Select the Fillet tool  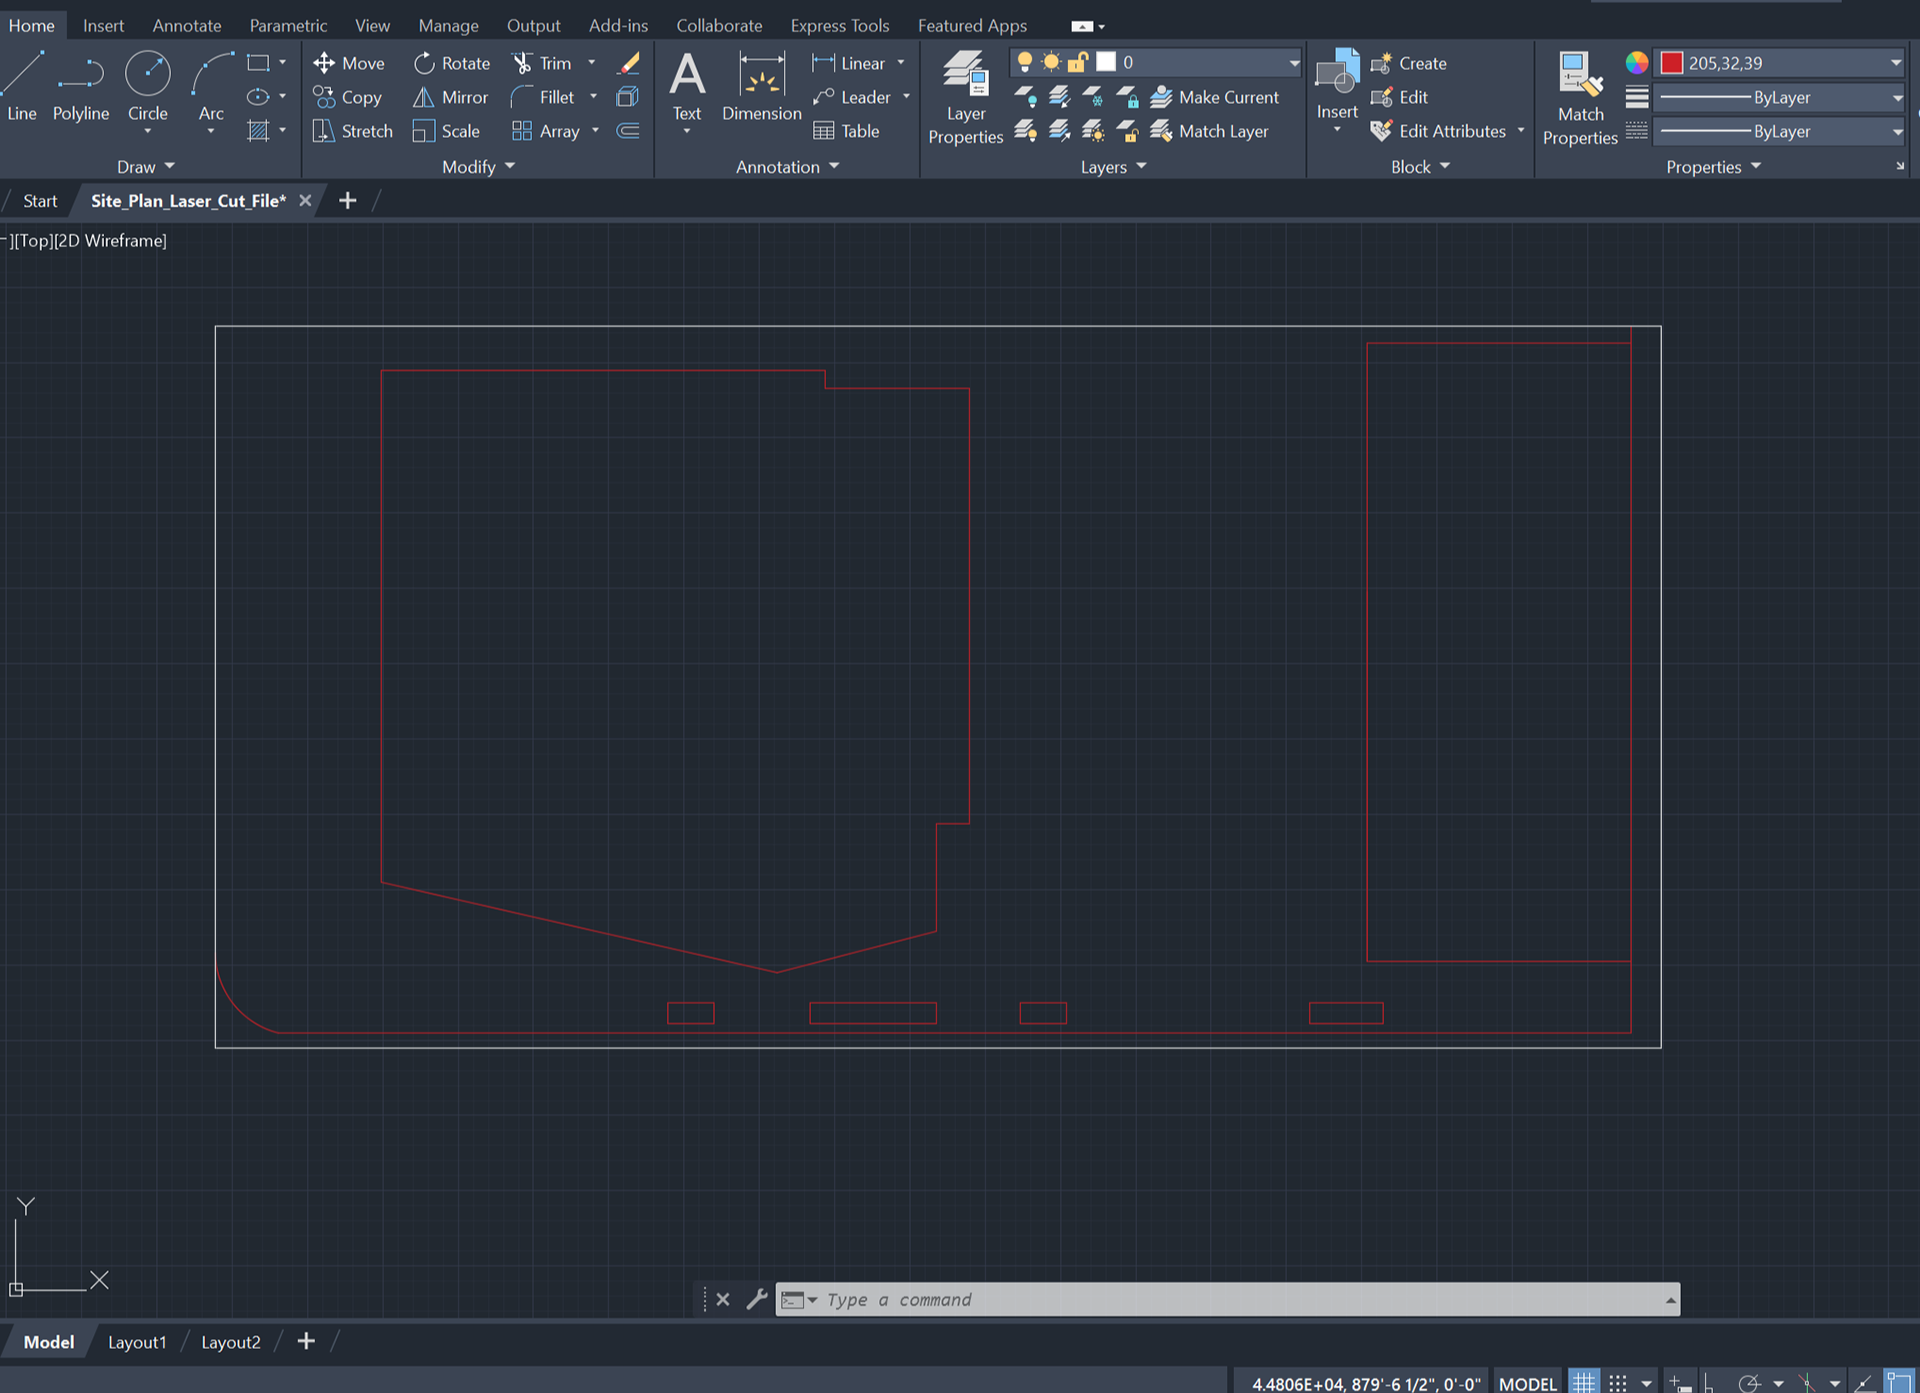point(543,97)
